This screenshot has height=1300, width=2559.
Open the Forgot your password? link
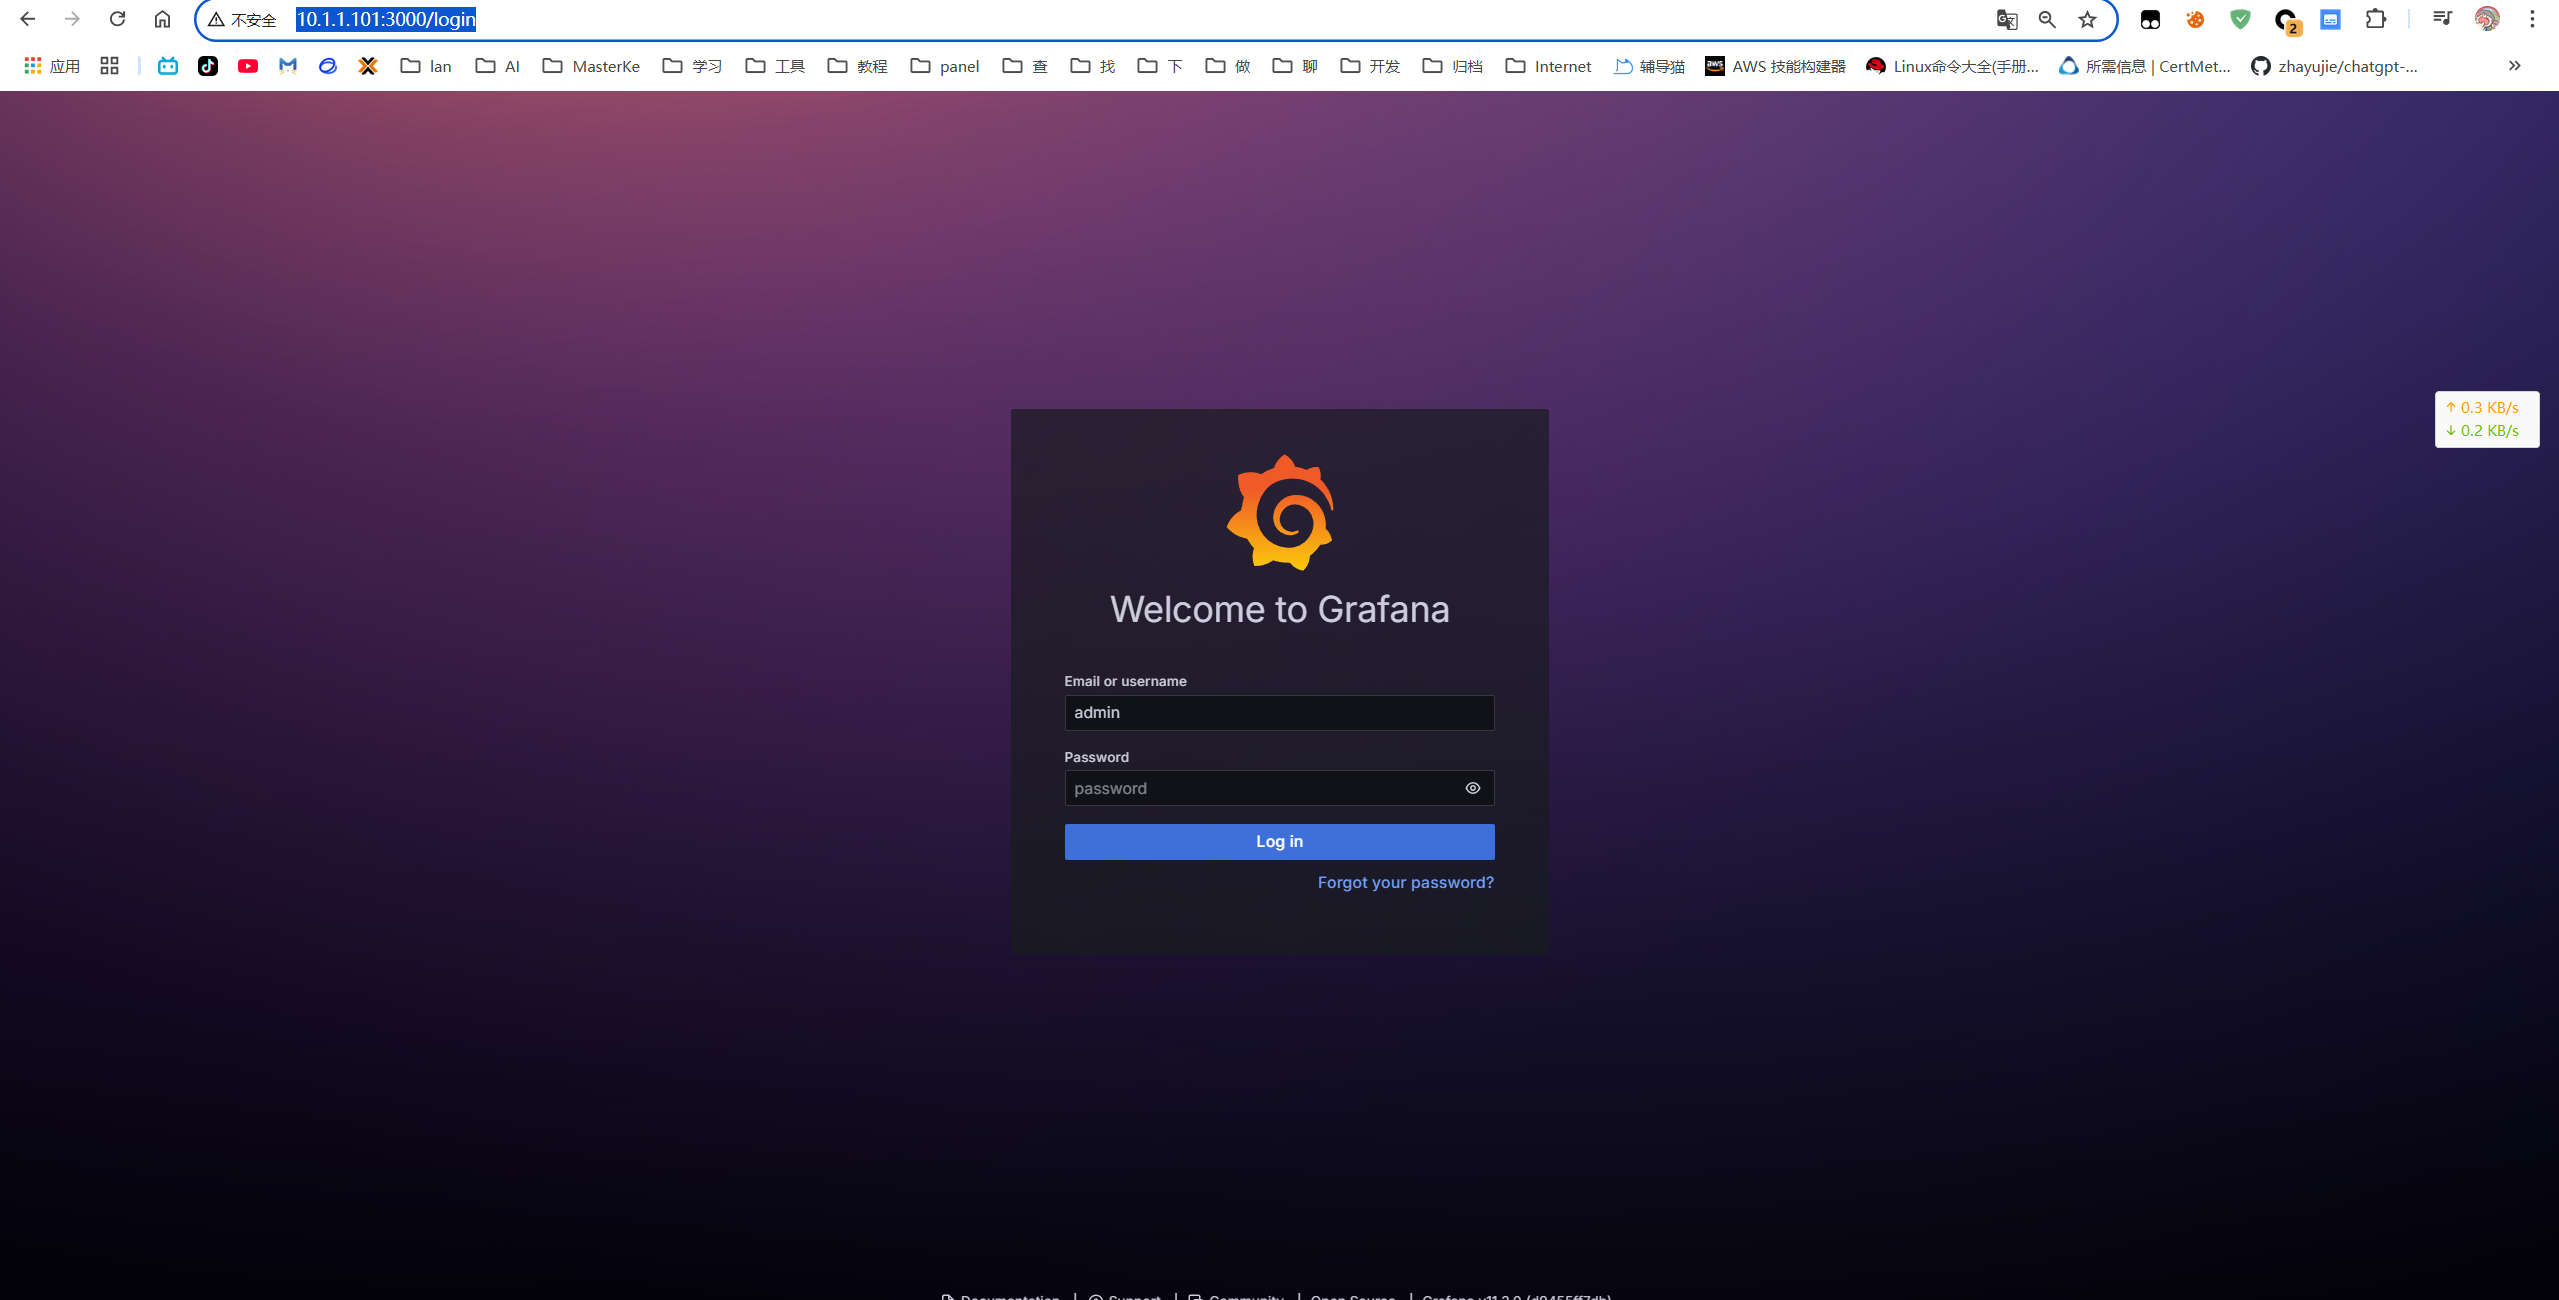(1405, 883)
